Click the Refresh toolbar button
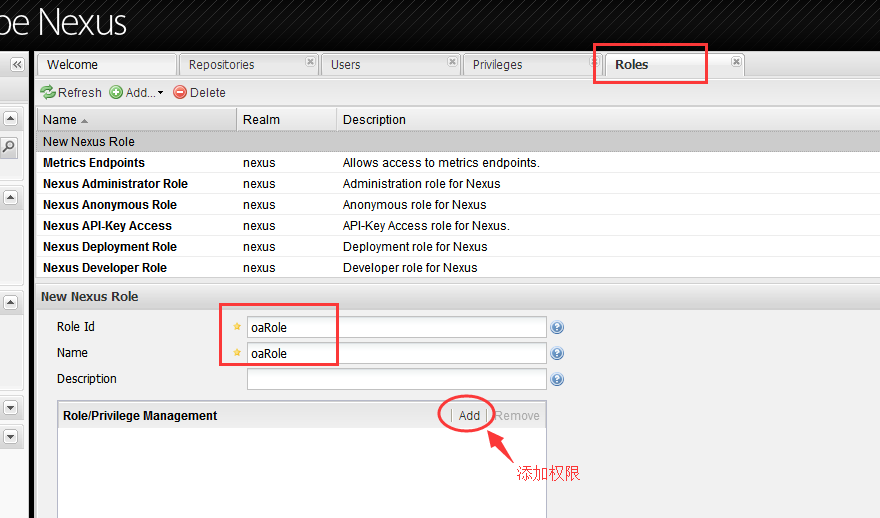880x518 pixels. (x=71, y=93)
